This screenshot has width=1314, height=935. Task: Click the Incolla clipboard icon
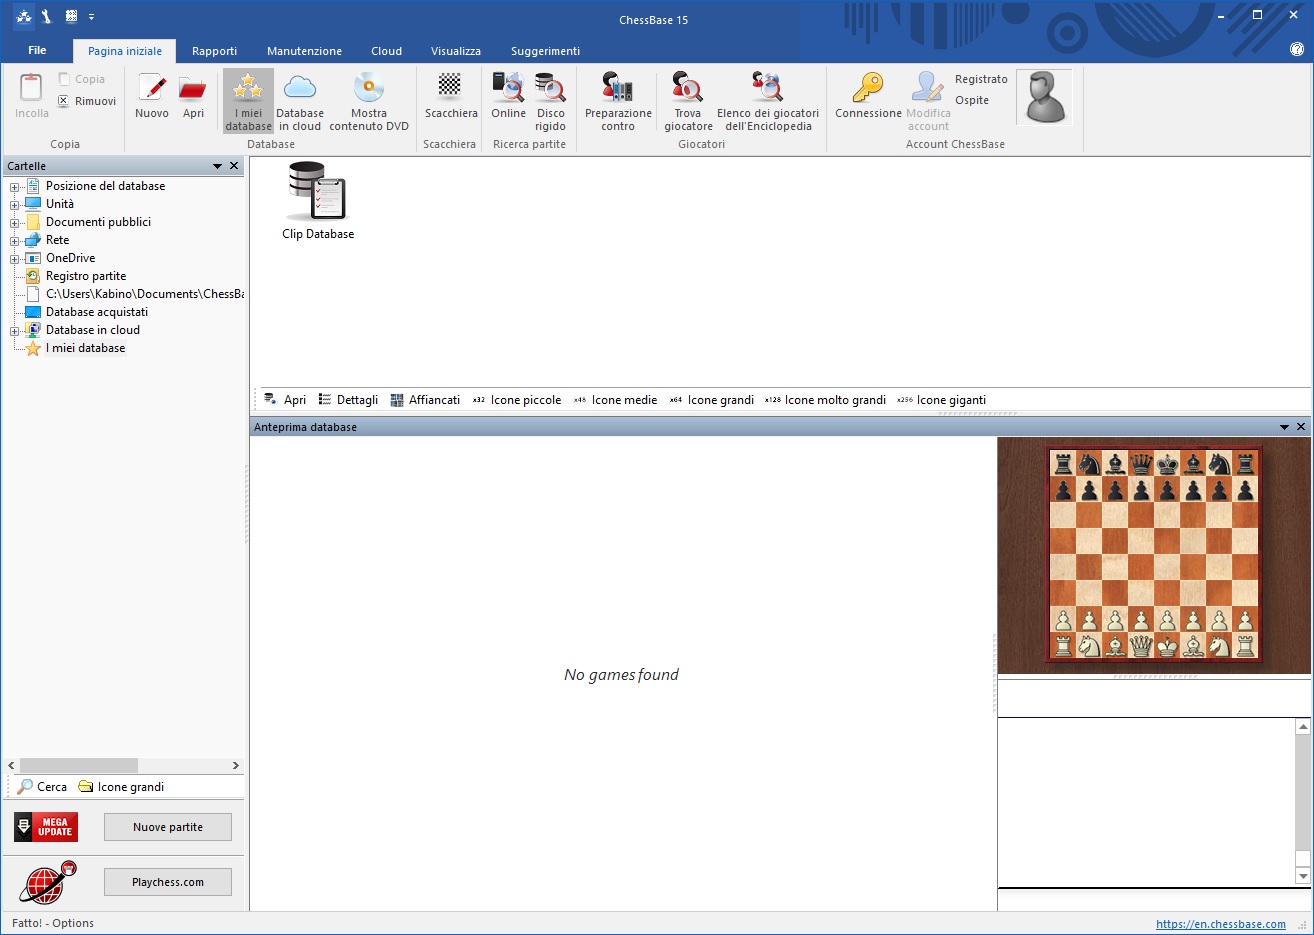point(31,88)
